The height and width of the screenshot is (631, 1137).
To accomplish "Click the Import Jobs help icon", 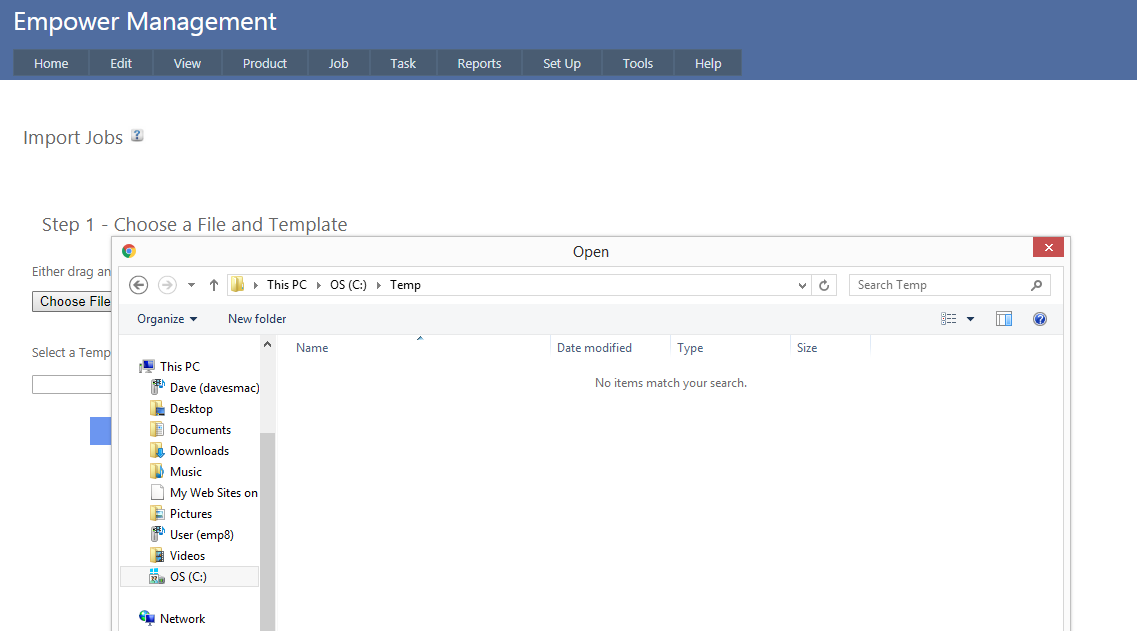I will pyautogui.click(x=137, y=136).
